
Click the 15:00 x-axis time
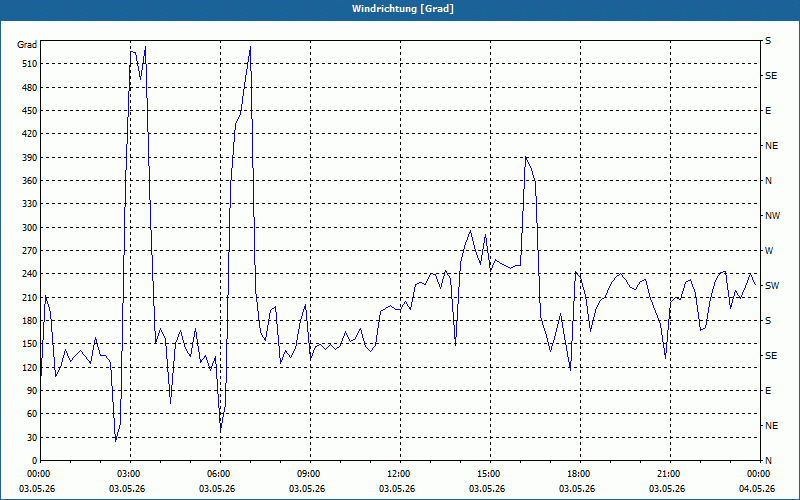coord(490,473)
